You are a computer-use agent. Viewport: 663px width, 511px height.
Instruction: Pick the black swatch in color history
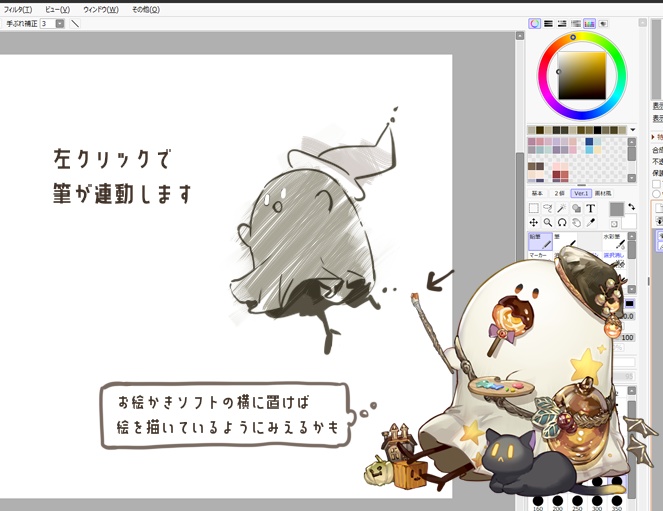(597, 130)
